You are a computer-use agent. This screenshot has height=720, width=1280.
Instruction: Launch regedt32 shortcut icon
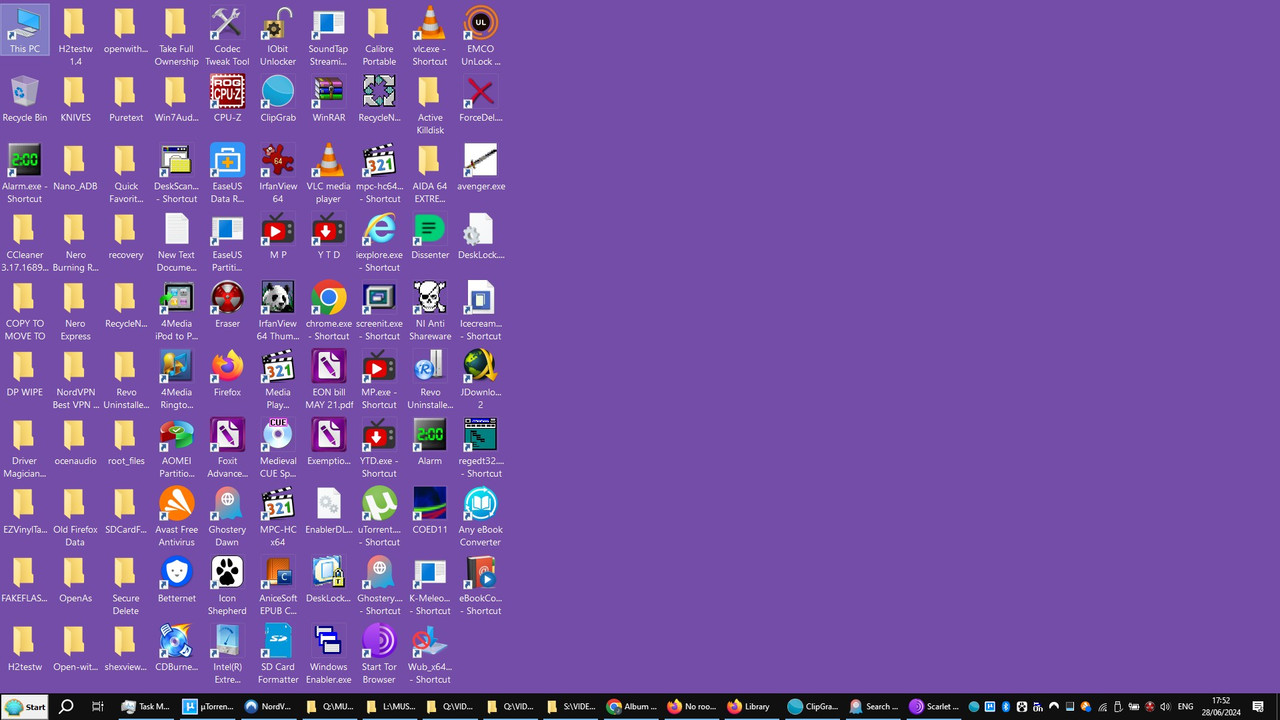(481, 449)
